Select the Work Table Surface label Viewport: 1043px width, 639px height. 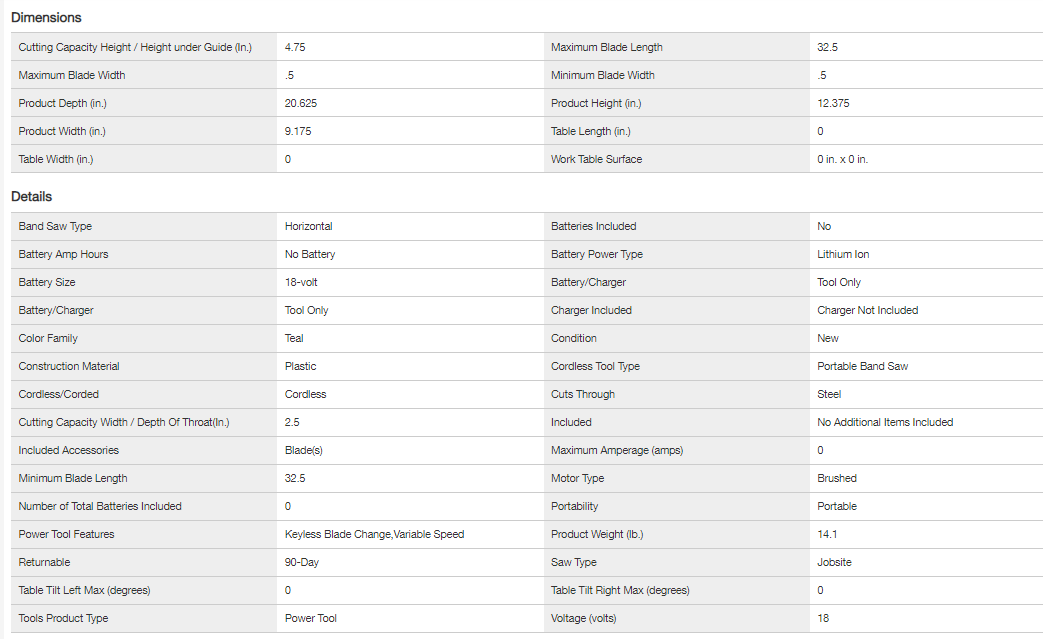[596, 159]
